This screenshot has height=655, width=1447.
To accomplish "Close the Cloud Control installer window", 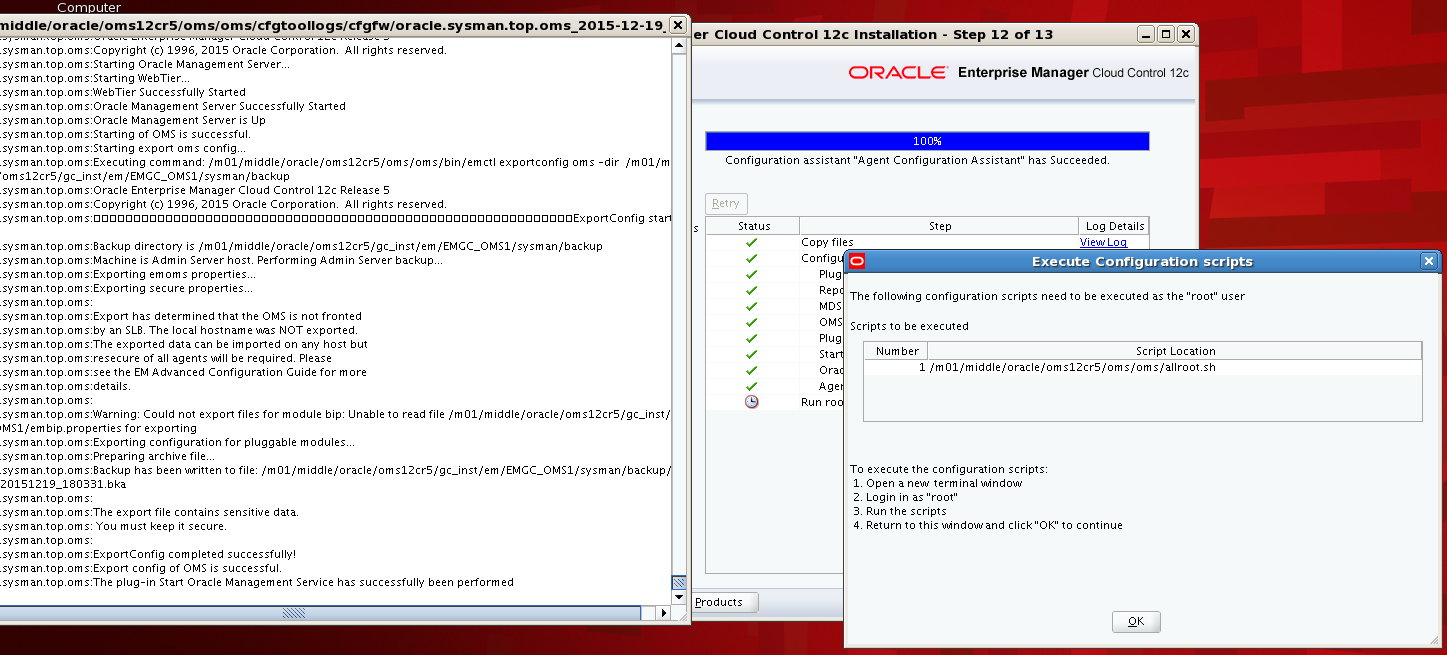I will click(1186, 34).
